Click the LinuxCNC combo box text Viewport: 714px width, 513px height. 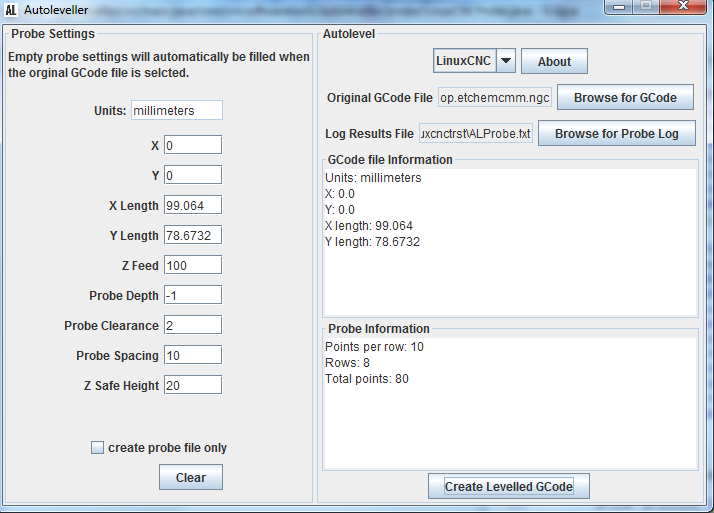click(464, 61)
